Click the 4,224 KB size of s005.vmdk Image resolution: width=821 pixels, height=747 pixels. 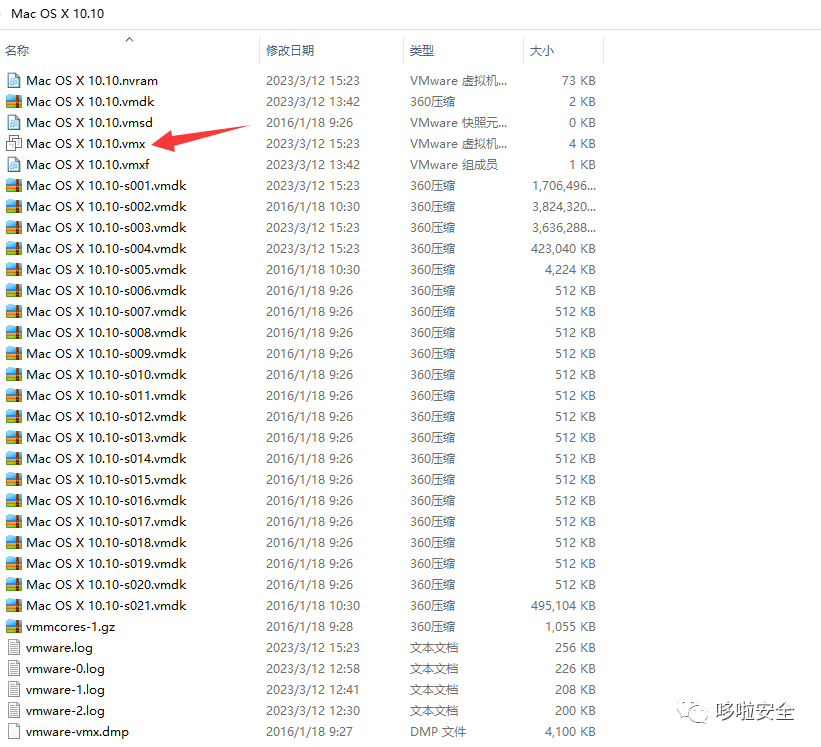click(570, 270)
